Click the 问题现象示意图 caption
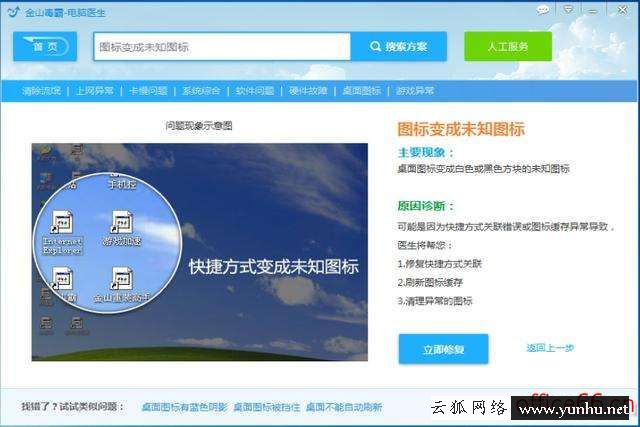640x427 pixels. (199, 126)
